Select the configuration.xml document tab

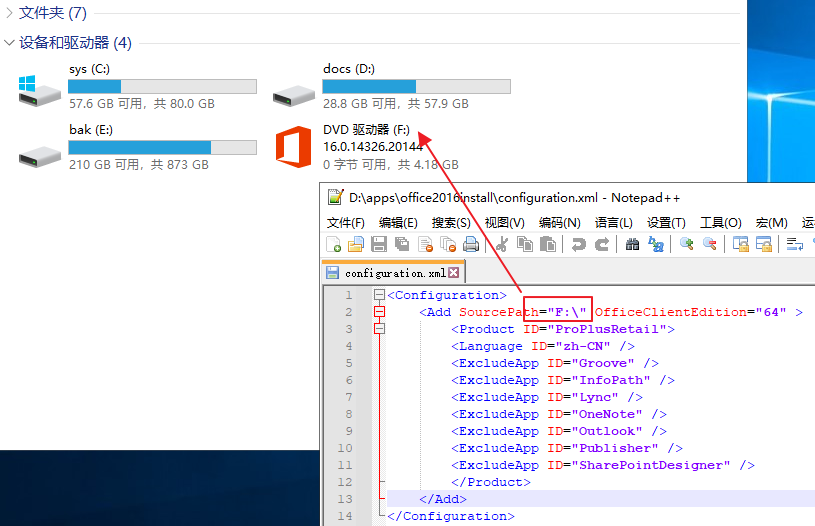pos(393,273)
